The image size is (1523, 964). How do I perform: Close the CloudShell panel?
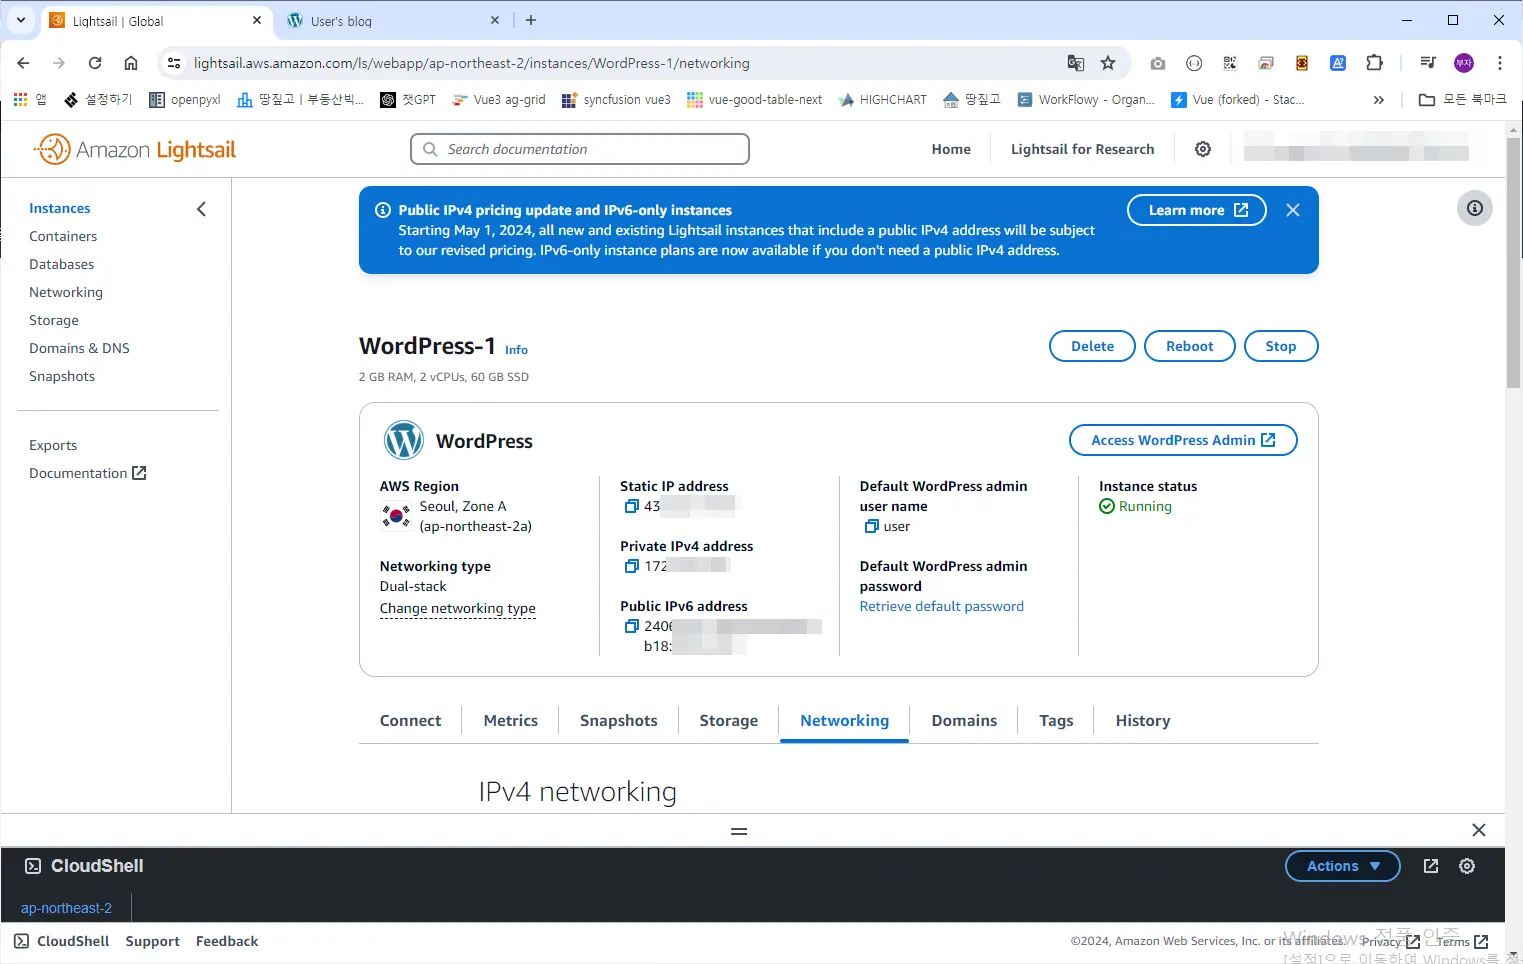(1479, 830)
